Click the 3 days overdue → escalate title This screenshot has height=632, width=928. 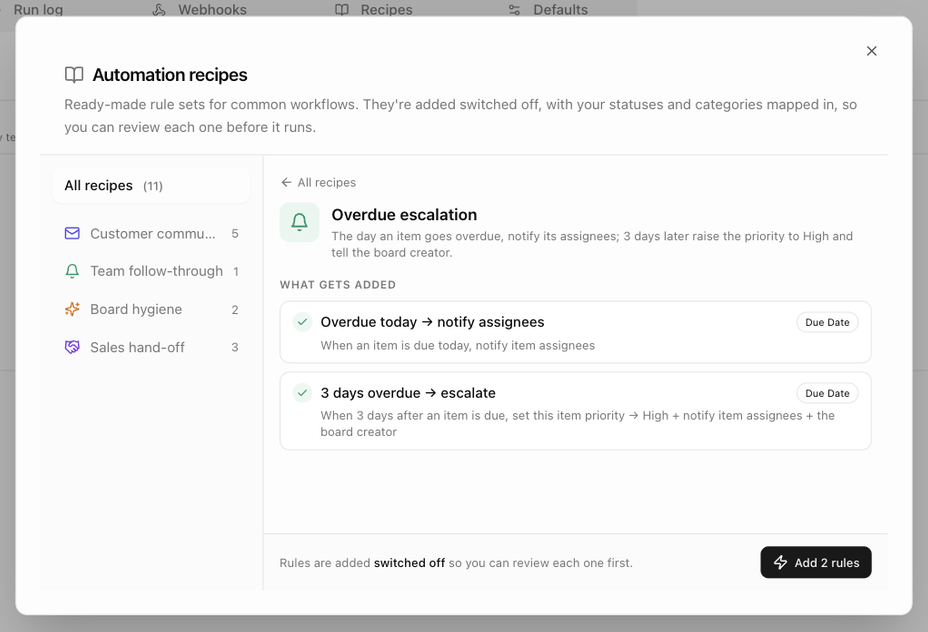pyautogui.click(x=408, y=393)
